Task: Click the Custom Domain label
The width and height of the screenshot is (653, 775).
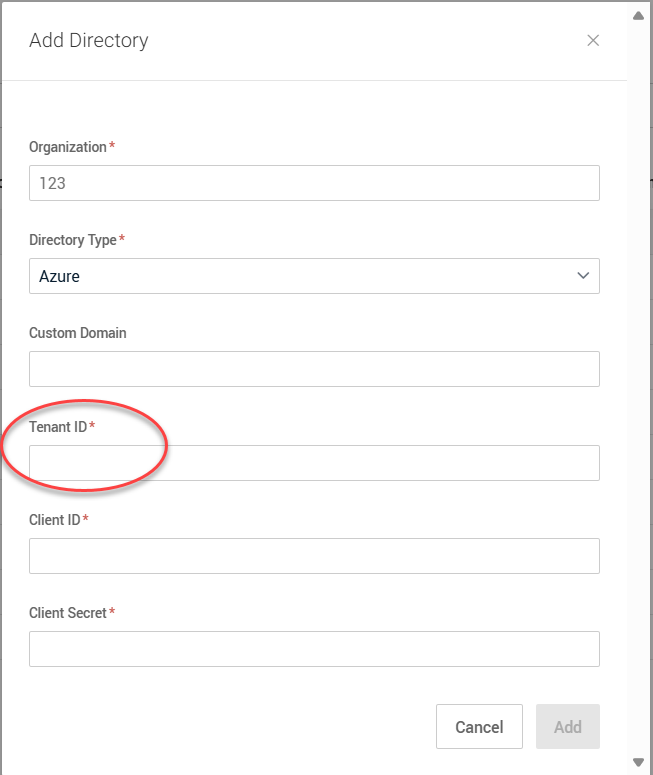Action: [78, 333]
